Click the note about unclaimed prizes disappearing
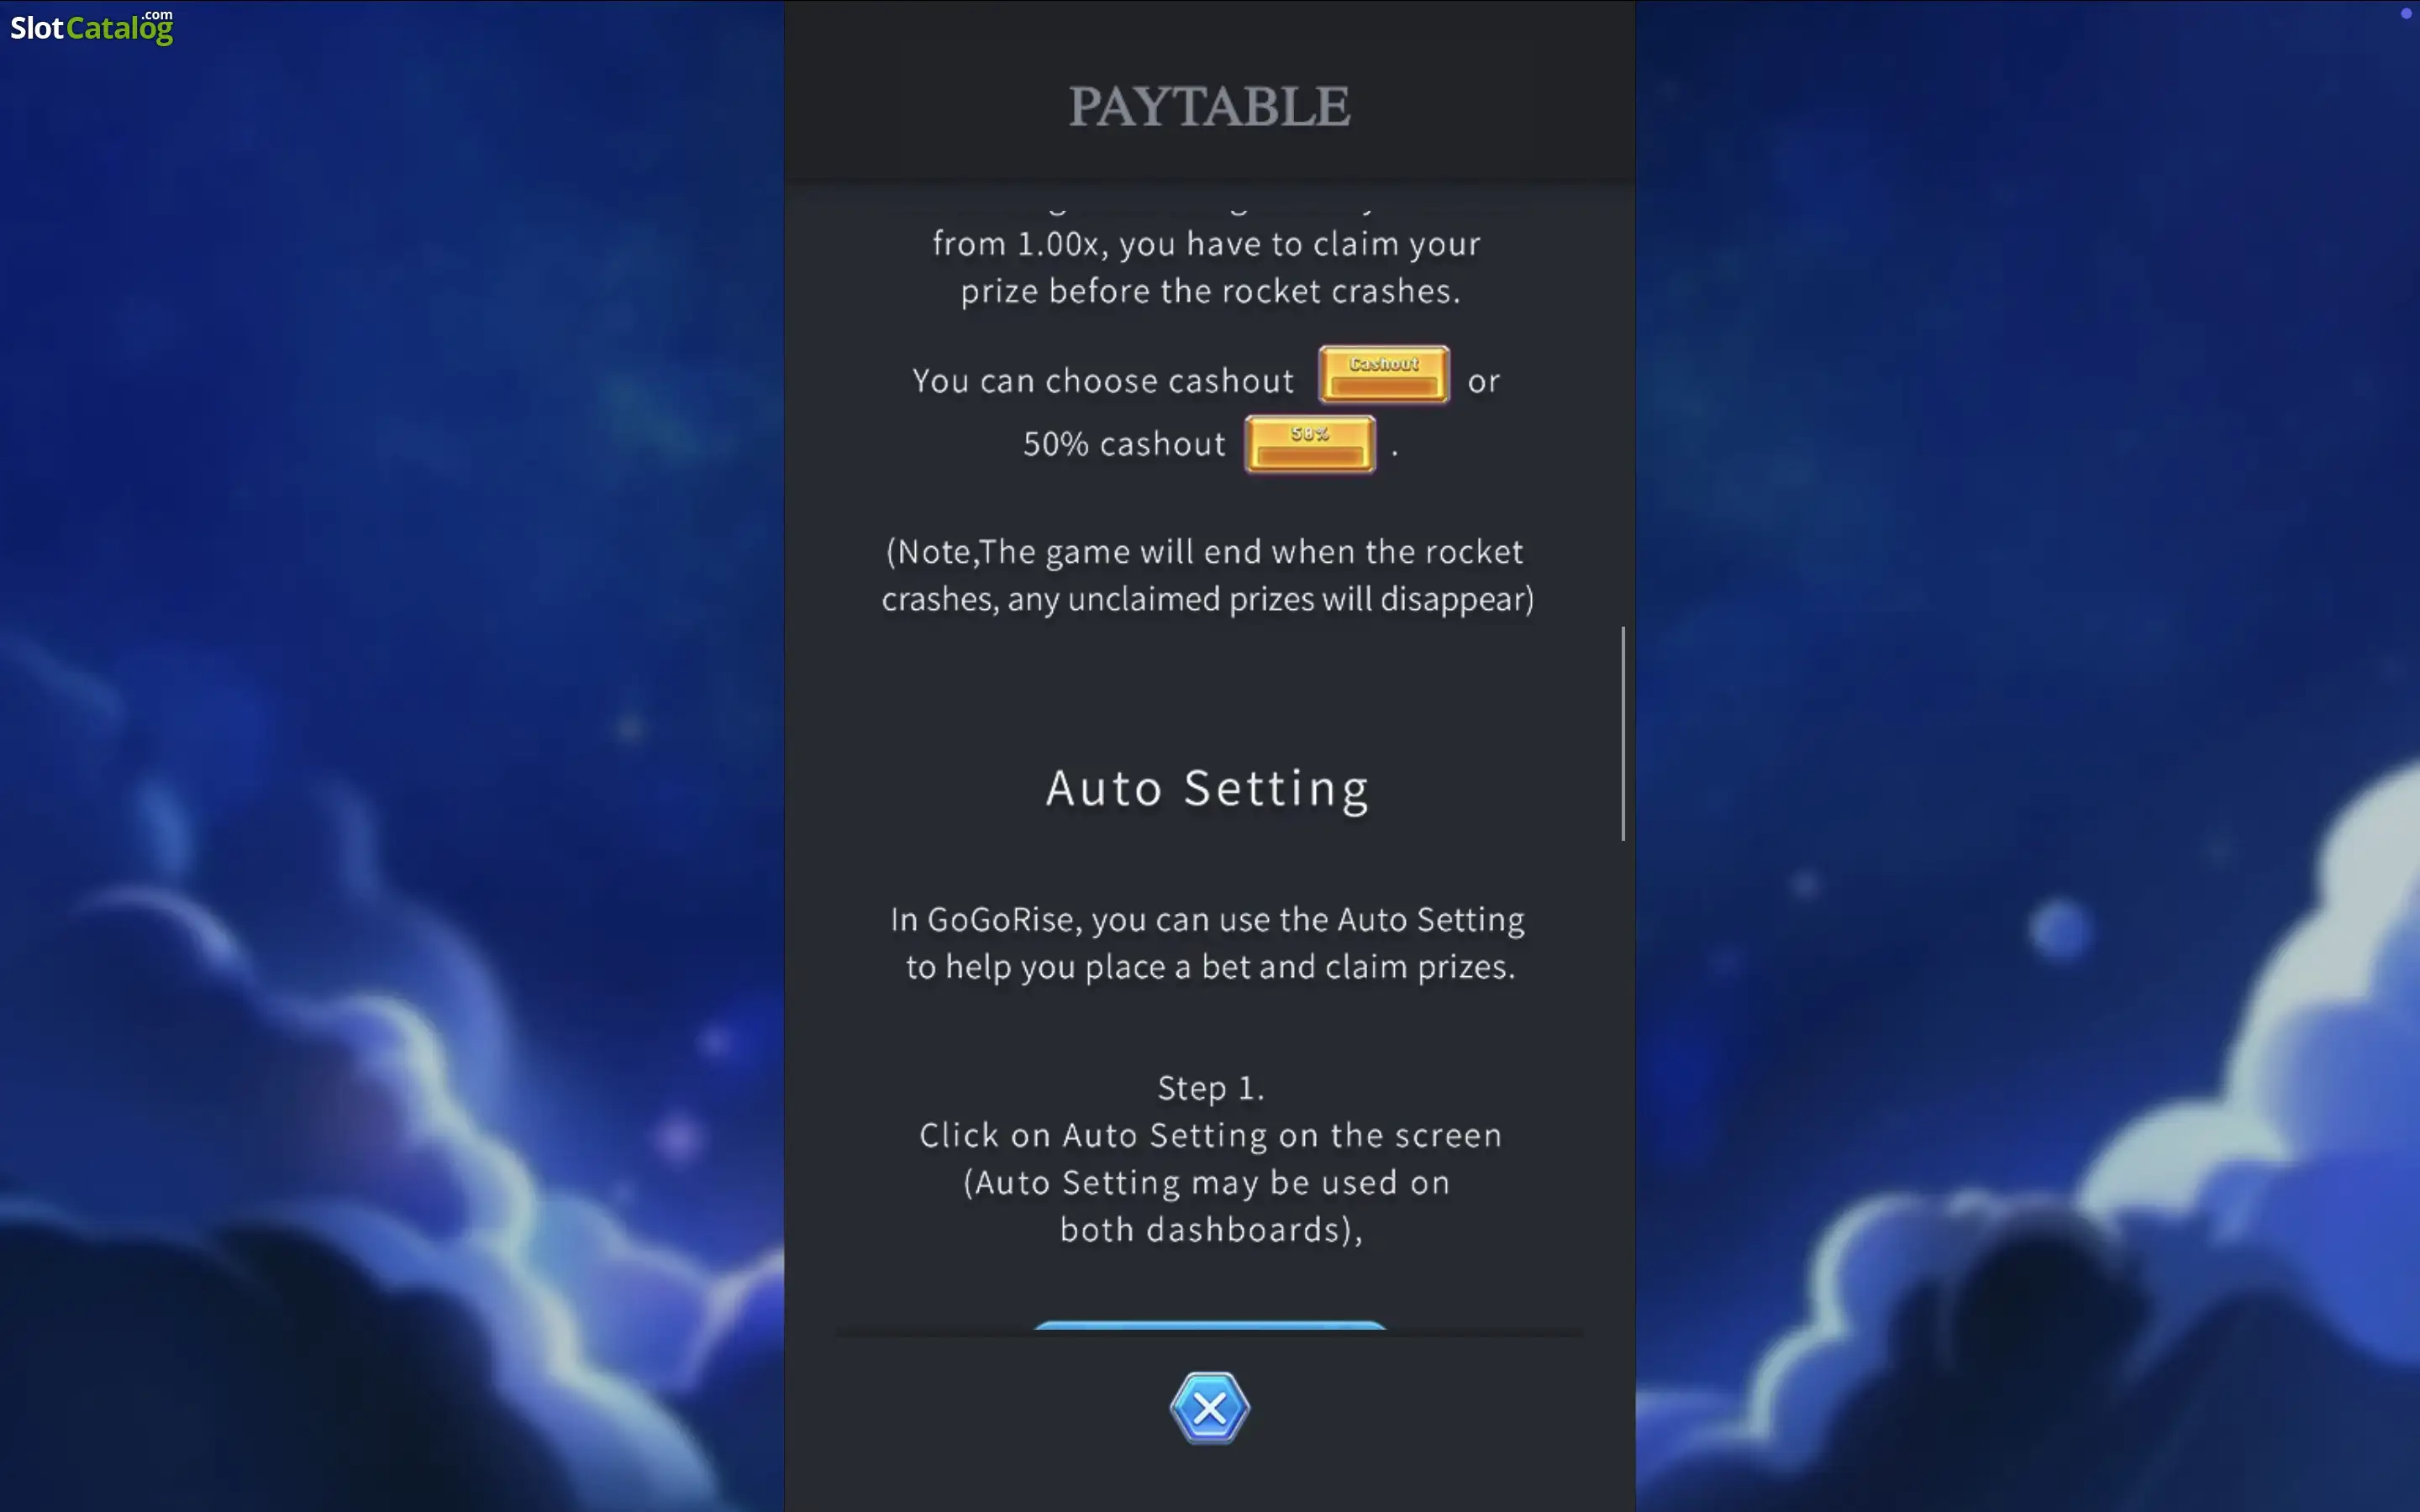This screenshot has width=2420, height=1512. [x=1208, y=575]
